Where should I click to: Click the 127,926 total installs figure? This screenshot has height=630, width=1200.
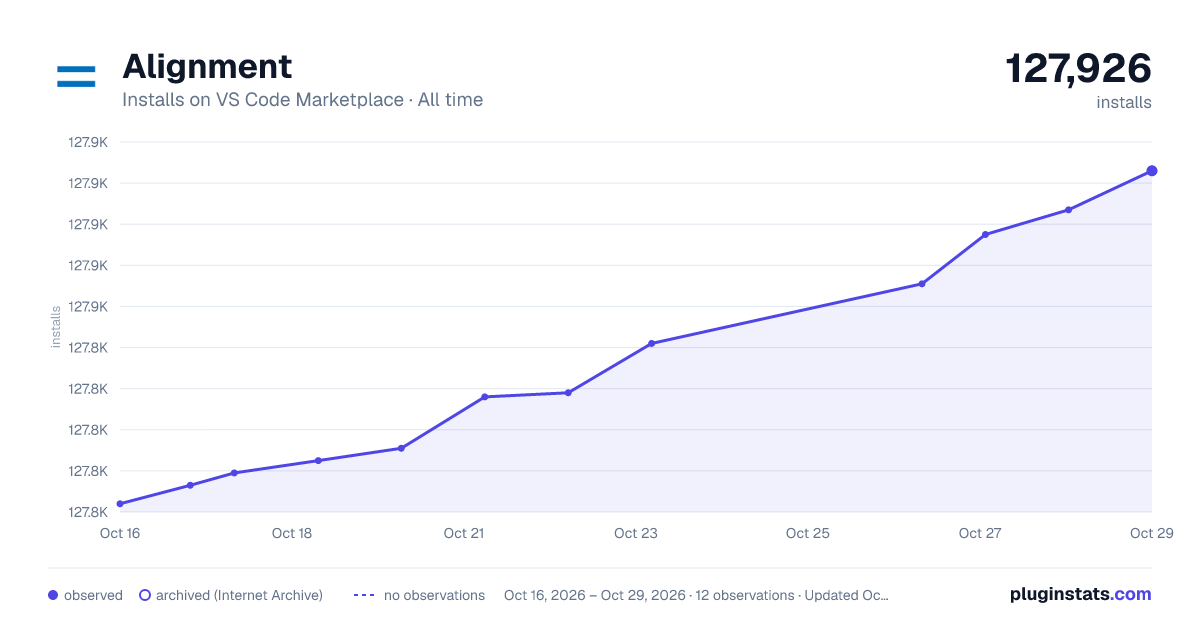click(1078, 69)
